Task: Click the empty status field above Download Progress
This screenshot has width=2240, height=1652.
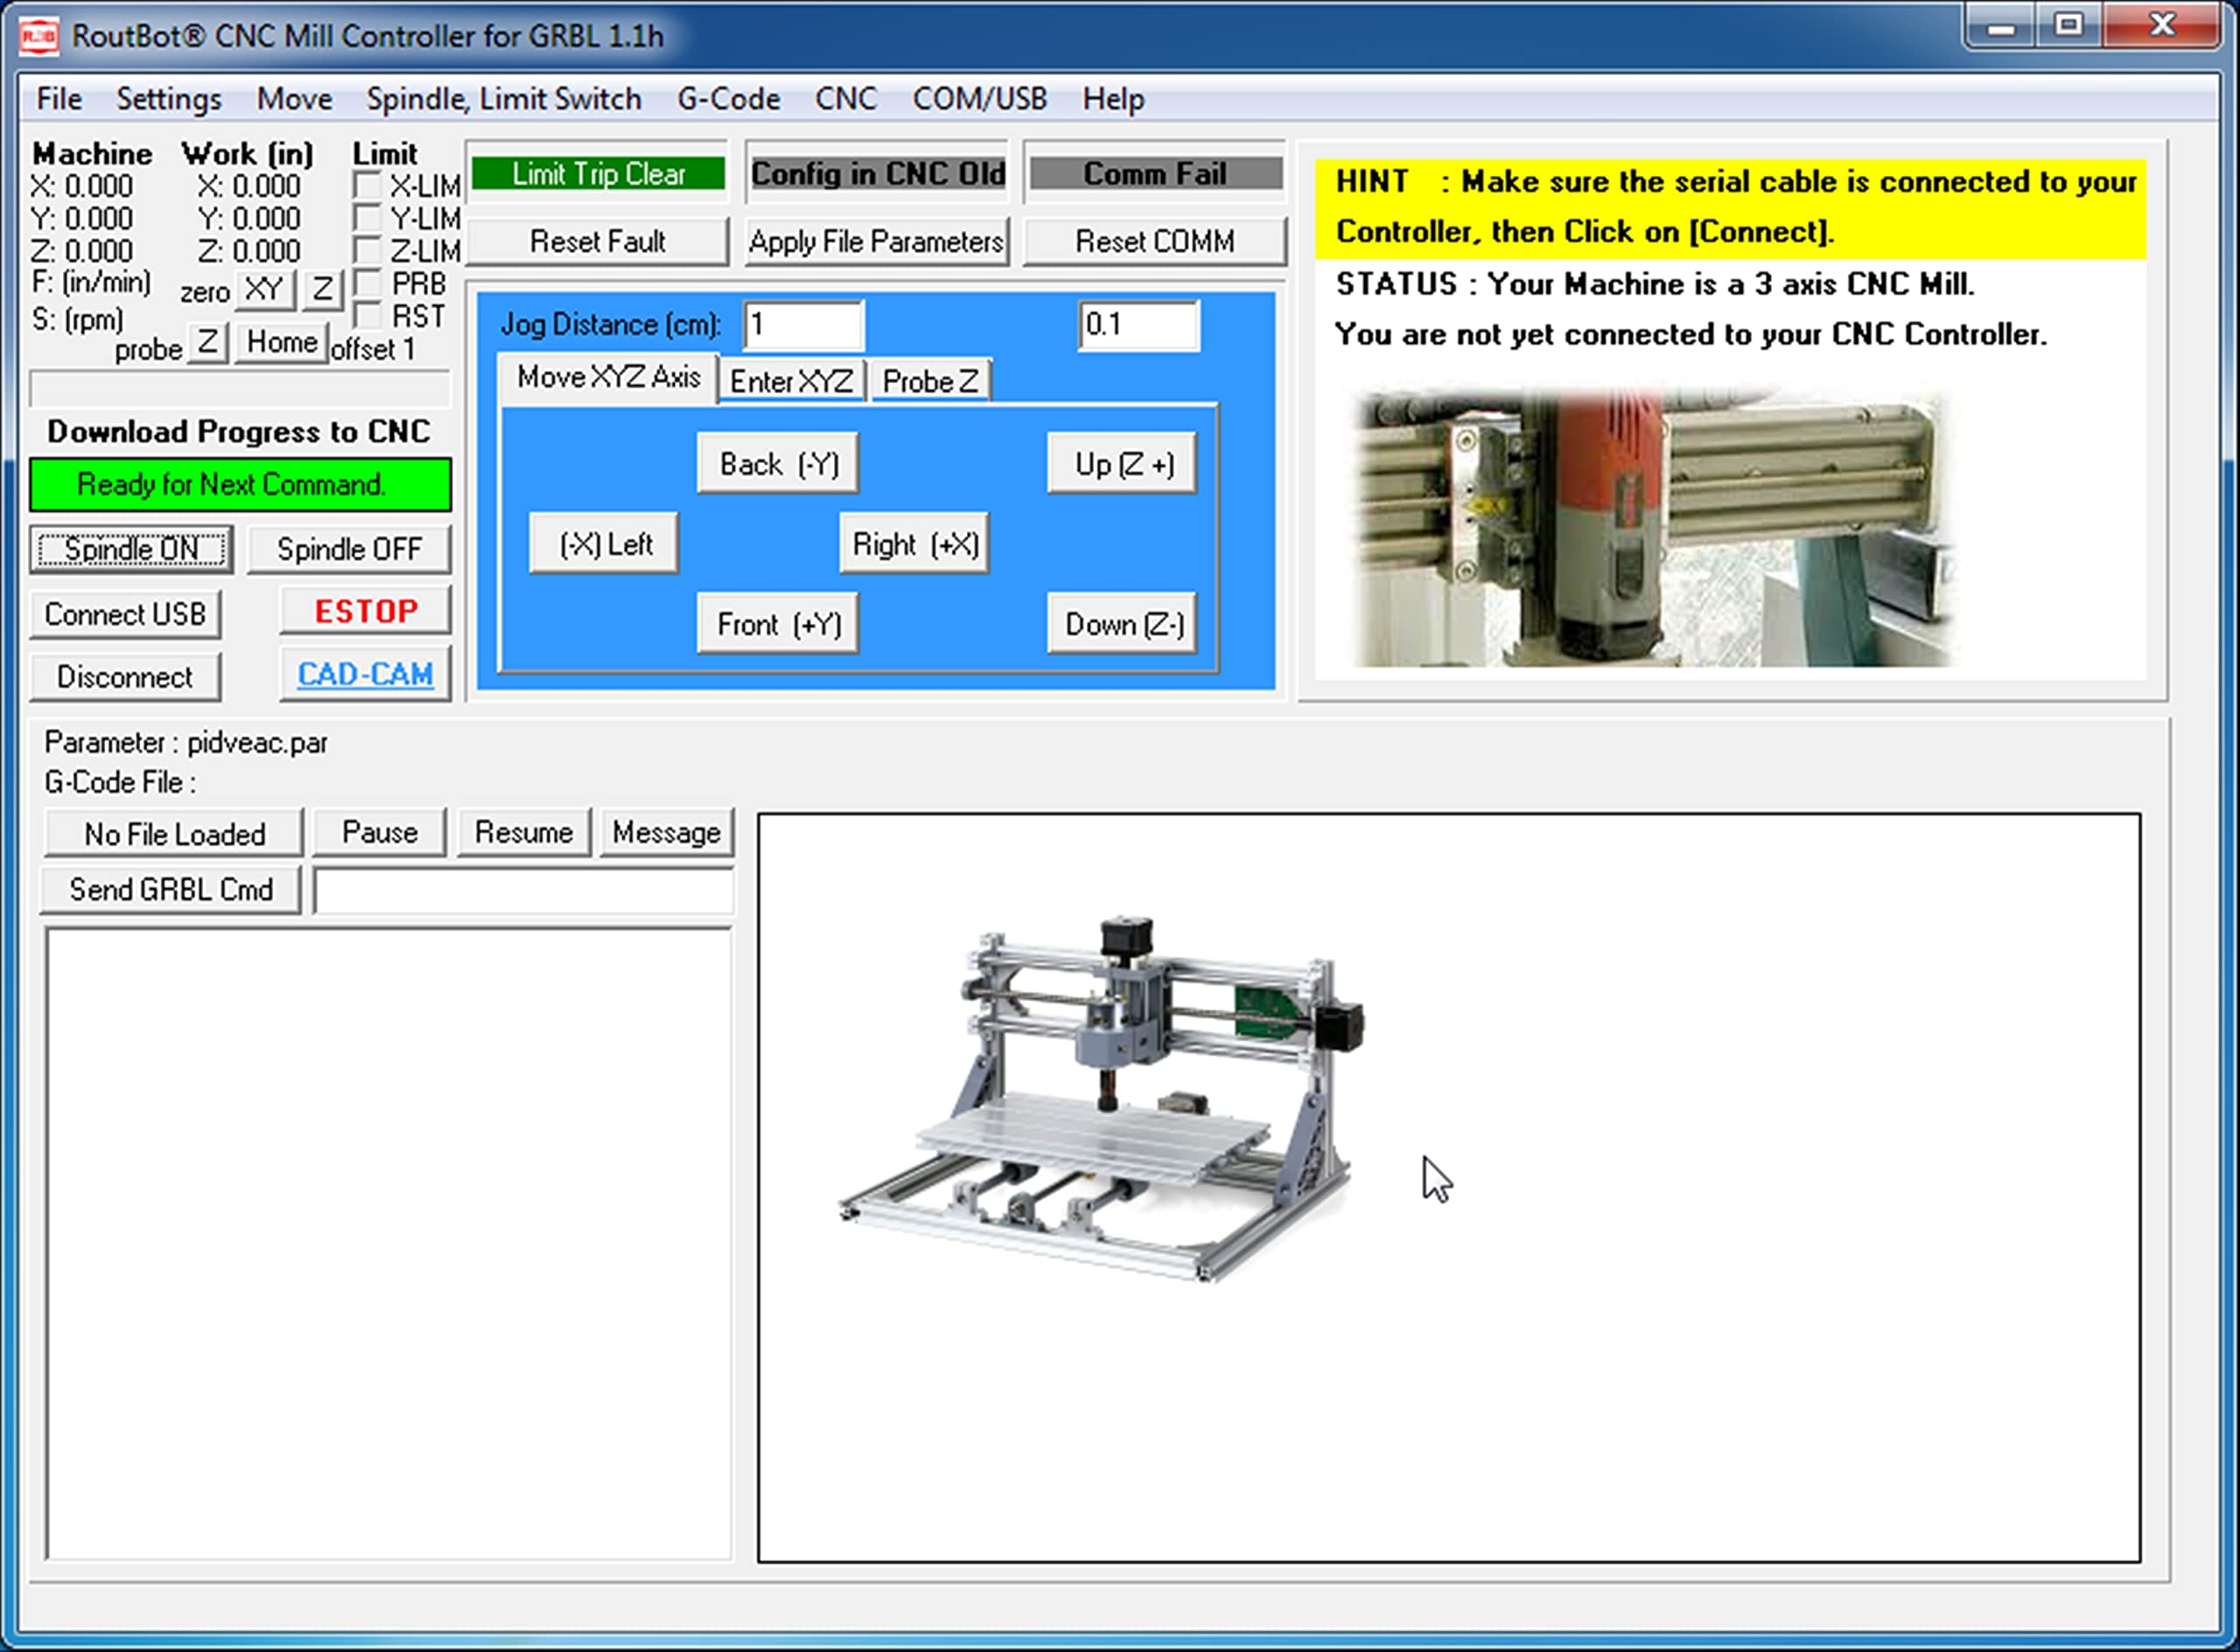Action: (x=240, y=388)
